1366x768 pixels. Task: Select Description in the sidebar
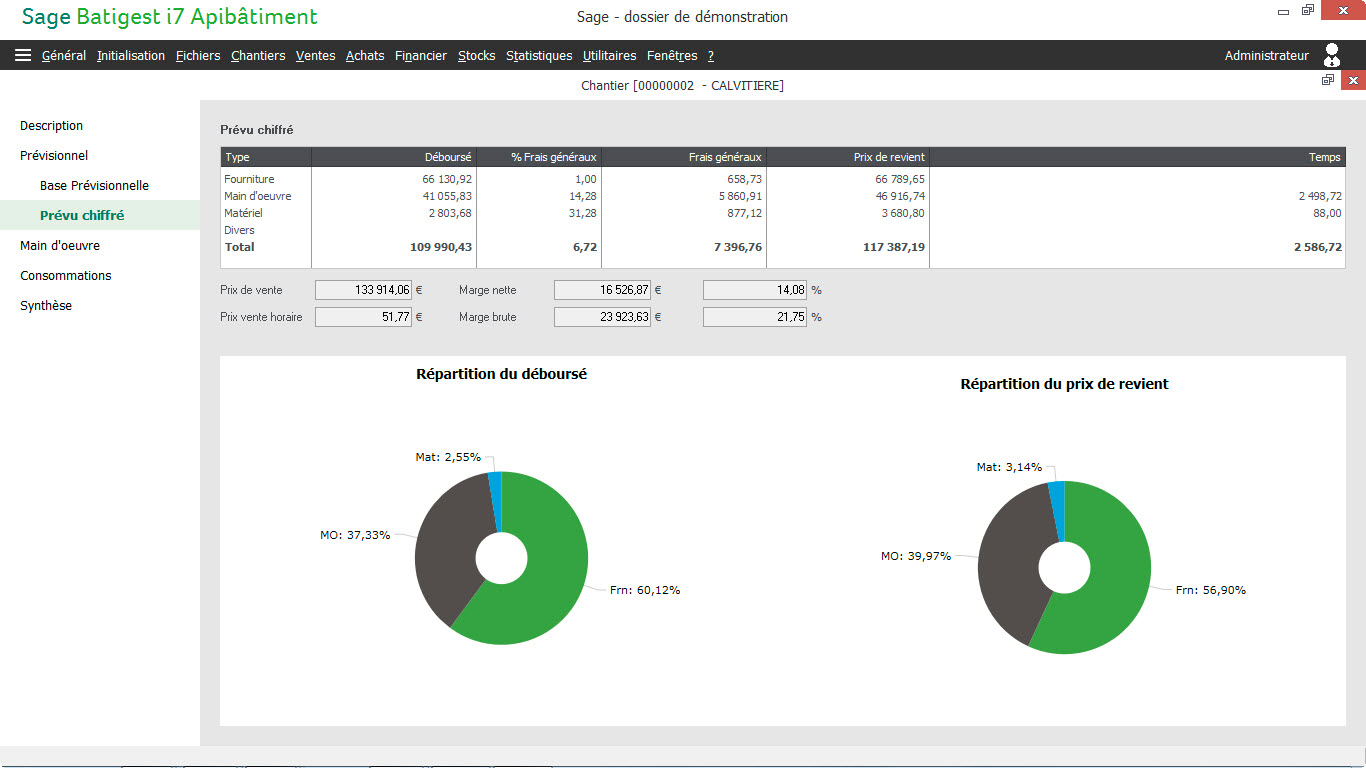point(52,126)
